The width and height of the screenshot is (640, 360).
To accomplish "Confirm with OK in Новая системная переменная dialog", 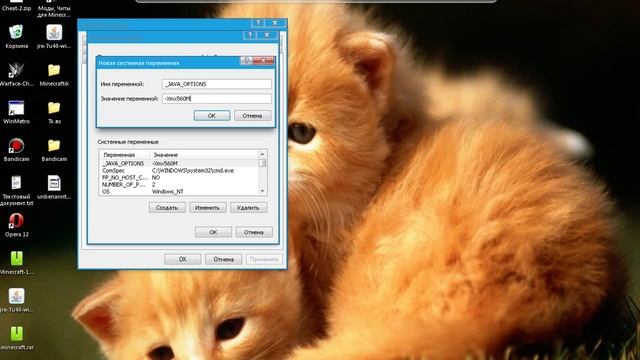I will [212, 116].
